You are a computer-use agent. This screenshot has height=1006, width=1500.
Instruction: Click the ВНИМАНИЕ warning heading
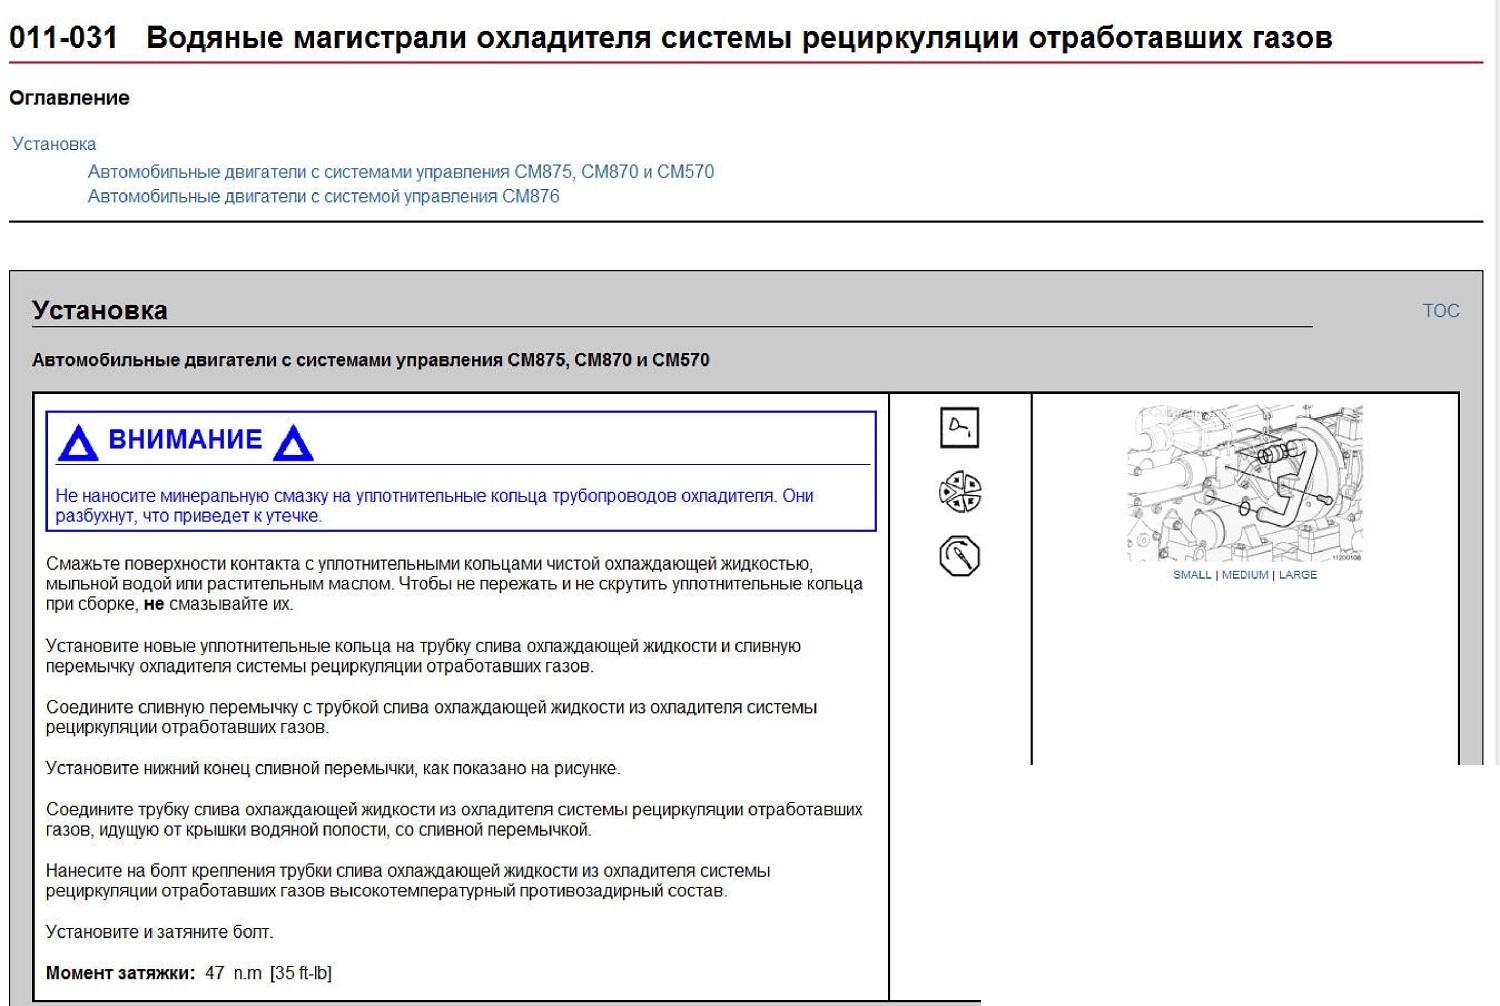[x=185, y=440]
